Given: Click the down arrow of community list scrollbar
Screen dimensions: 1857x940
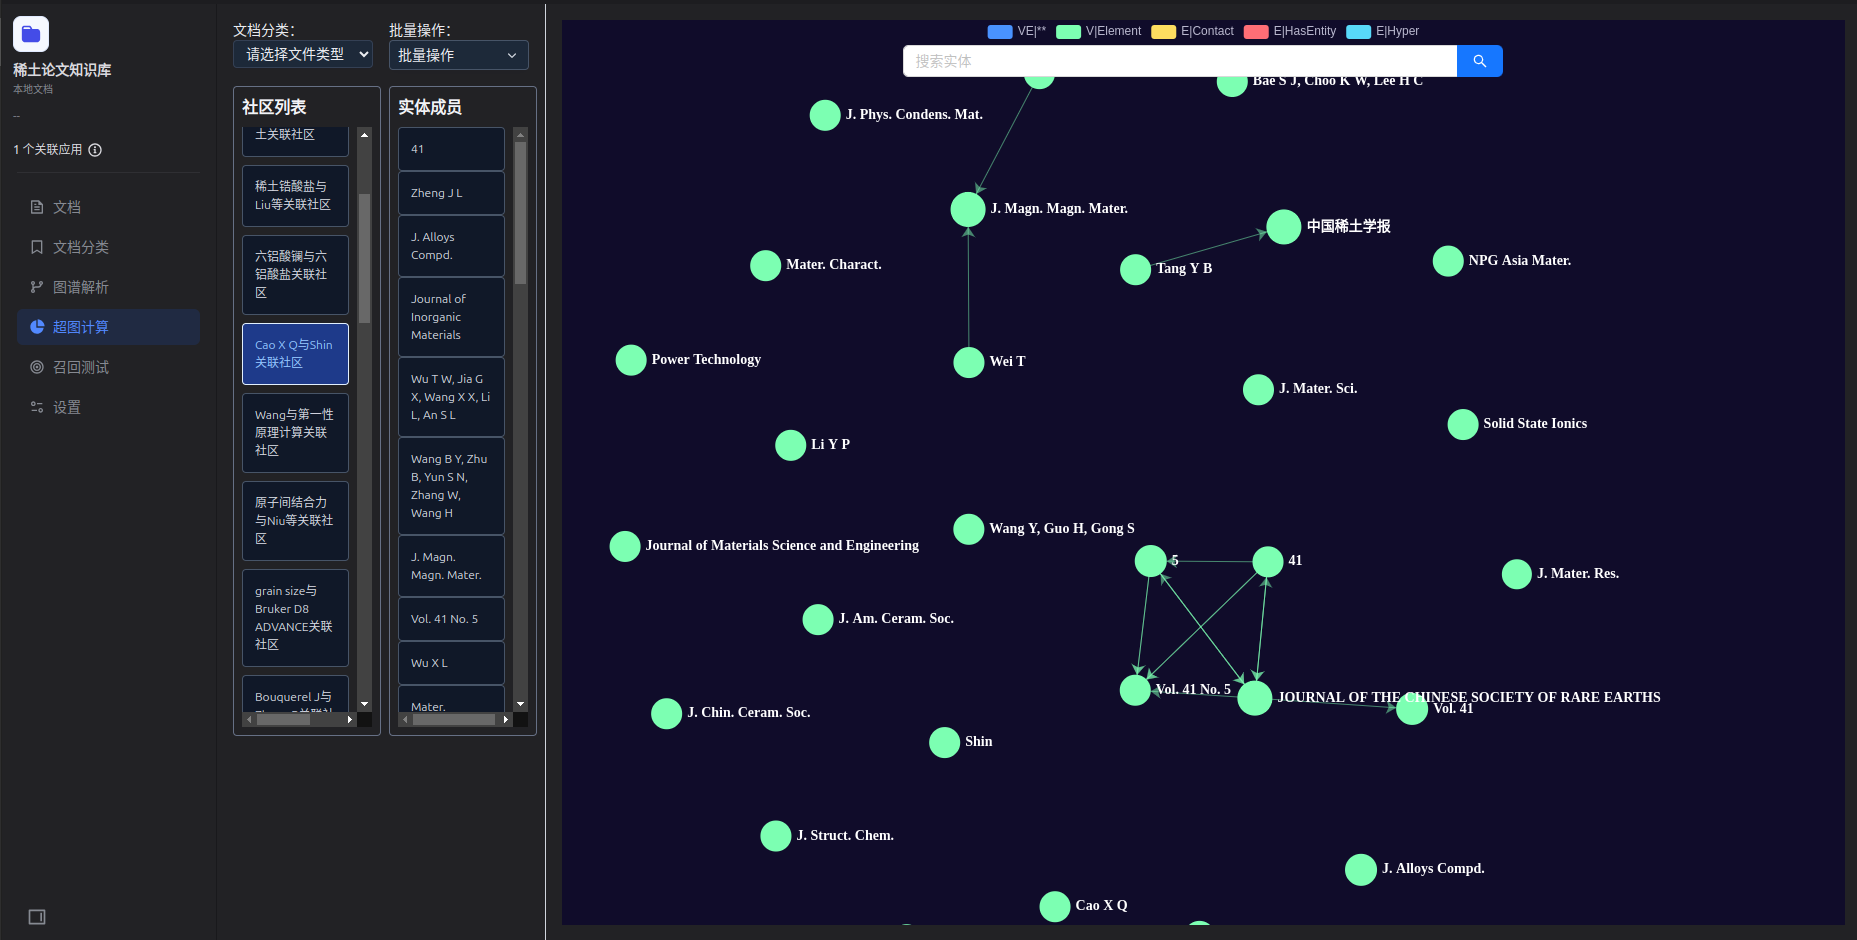Looking at the screenshot, I should click(365, 705).
